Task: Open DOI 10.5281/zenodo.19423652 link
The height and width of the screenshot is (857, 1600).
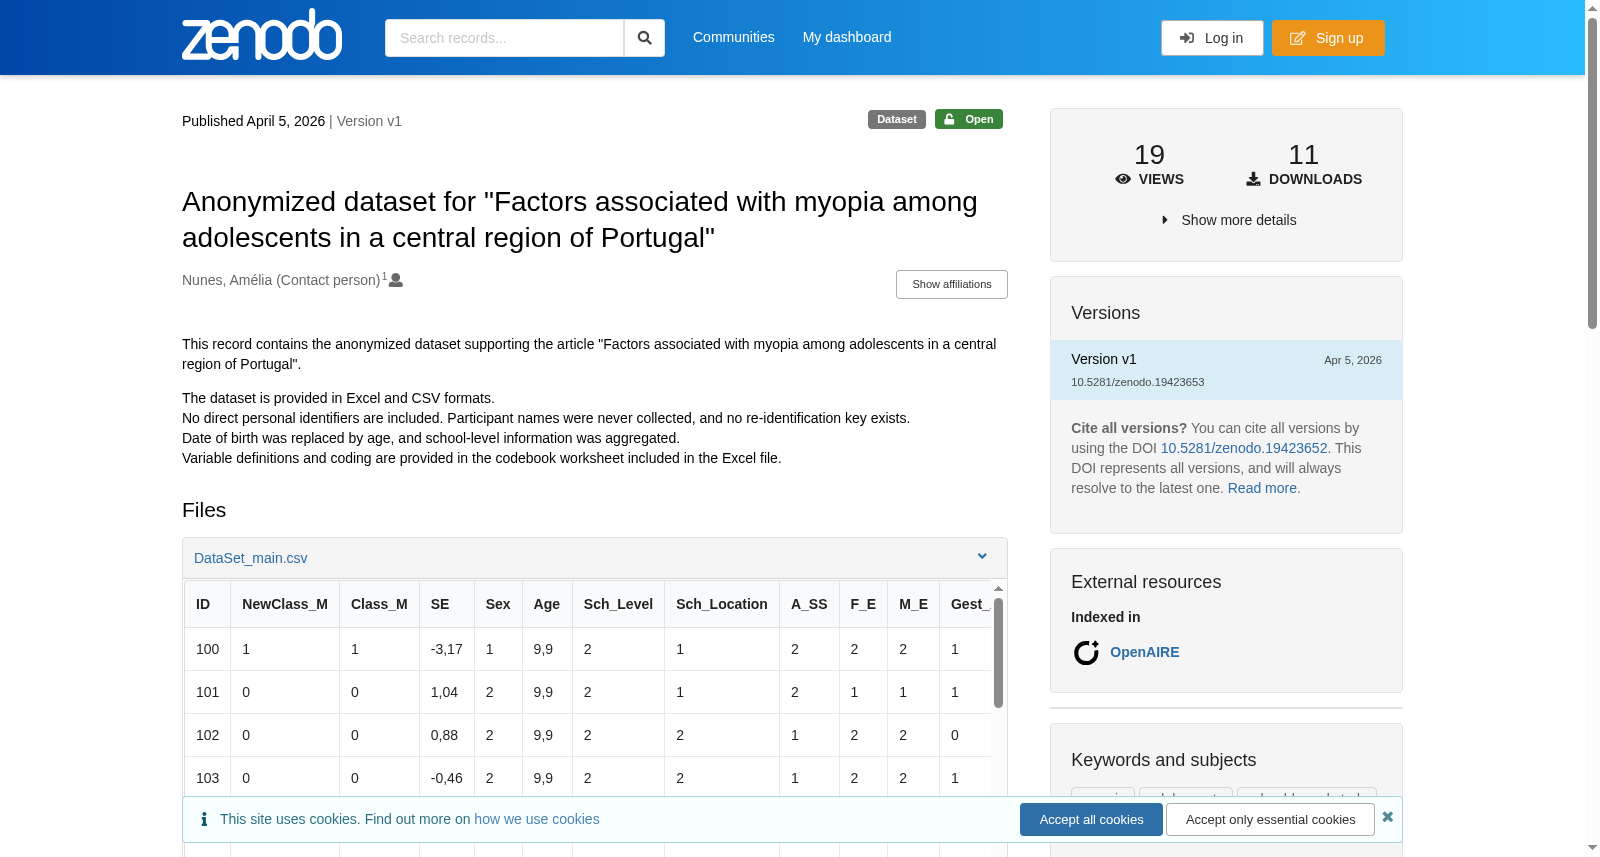Action: click(1244, 448)
